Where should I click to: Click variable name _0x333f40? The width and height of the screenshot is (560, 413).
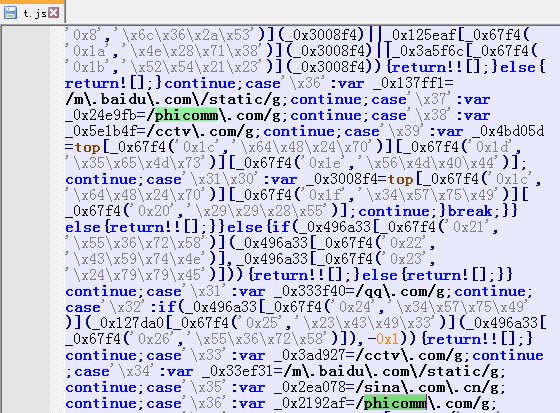click(x=310, y=292)
